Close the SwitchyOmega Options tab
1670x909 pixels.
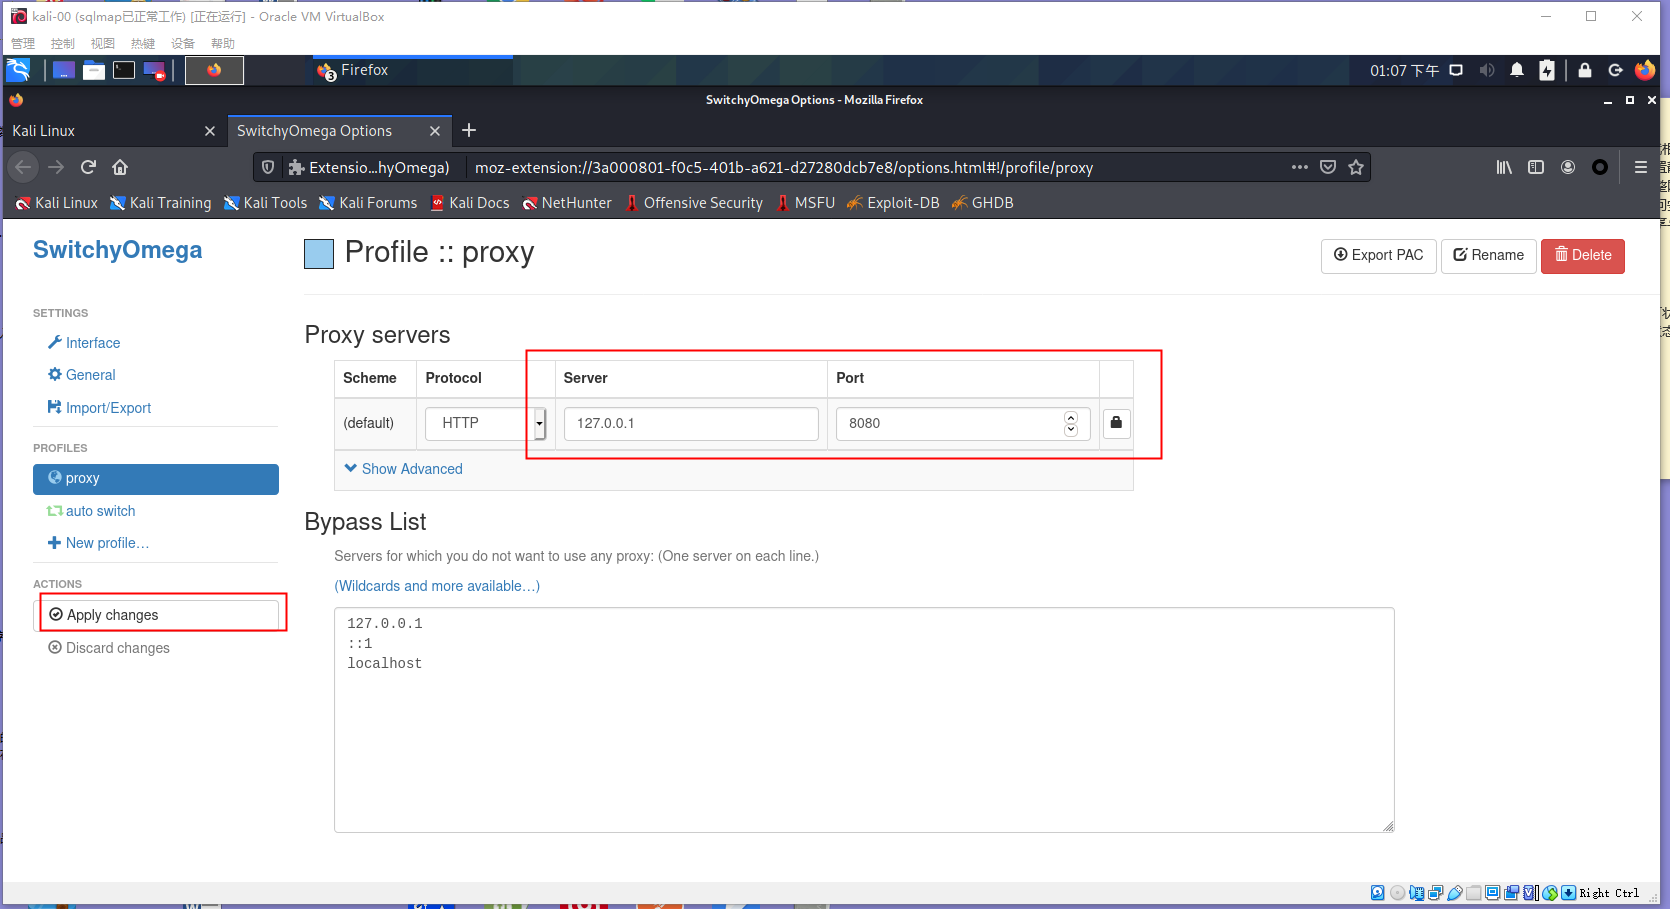(x=435, y=131)
